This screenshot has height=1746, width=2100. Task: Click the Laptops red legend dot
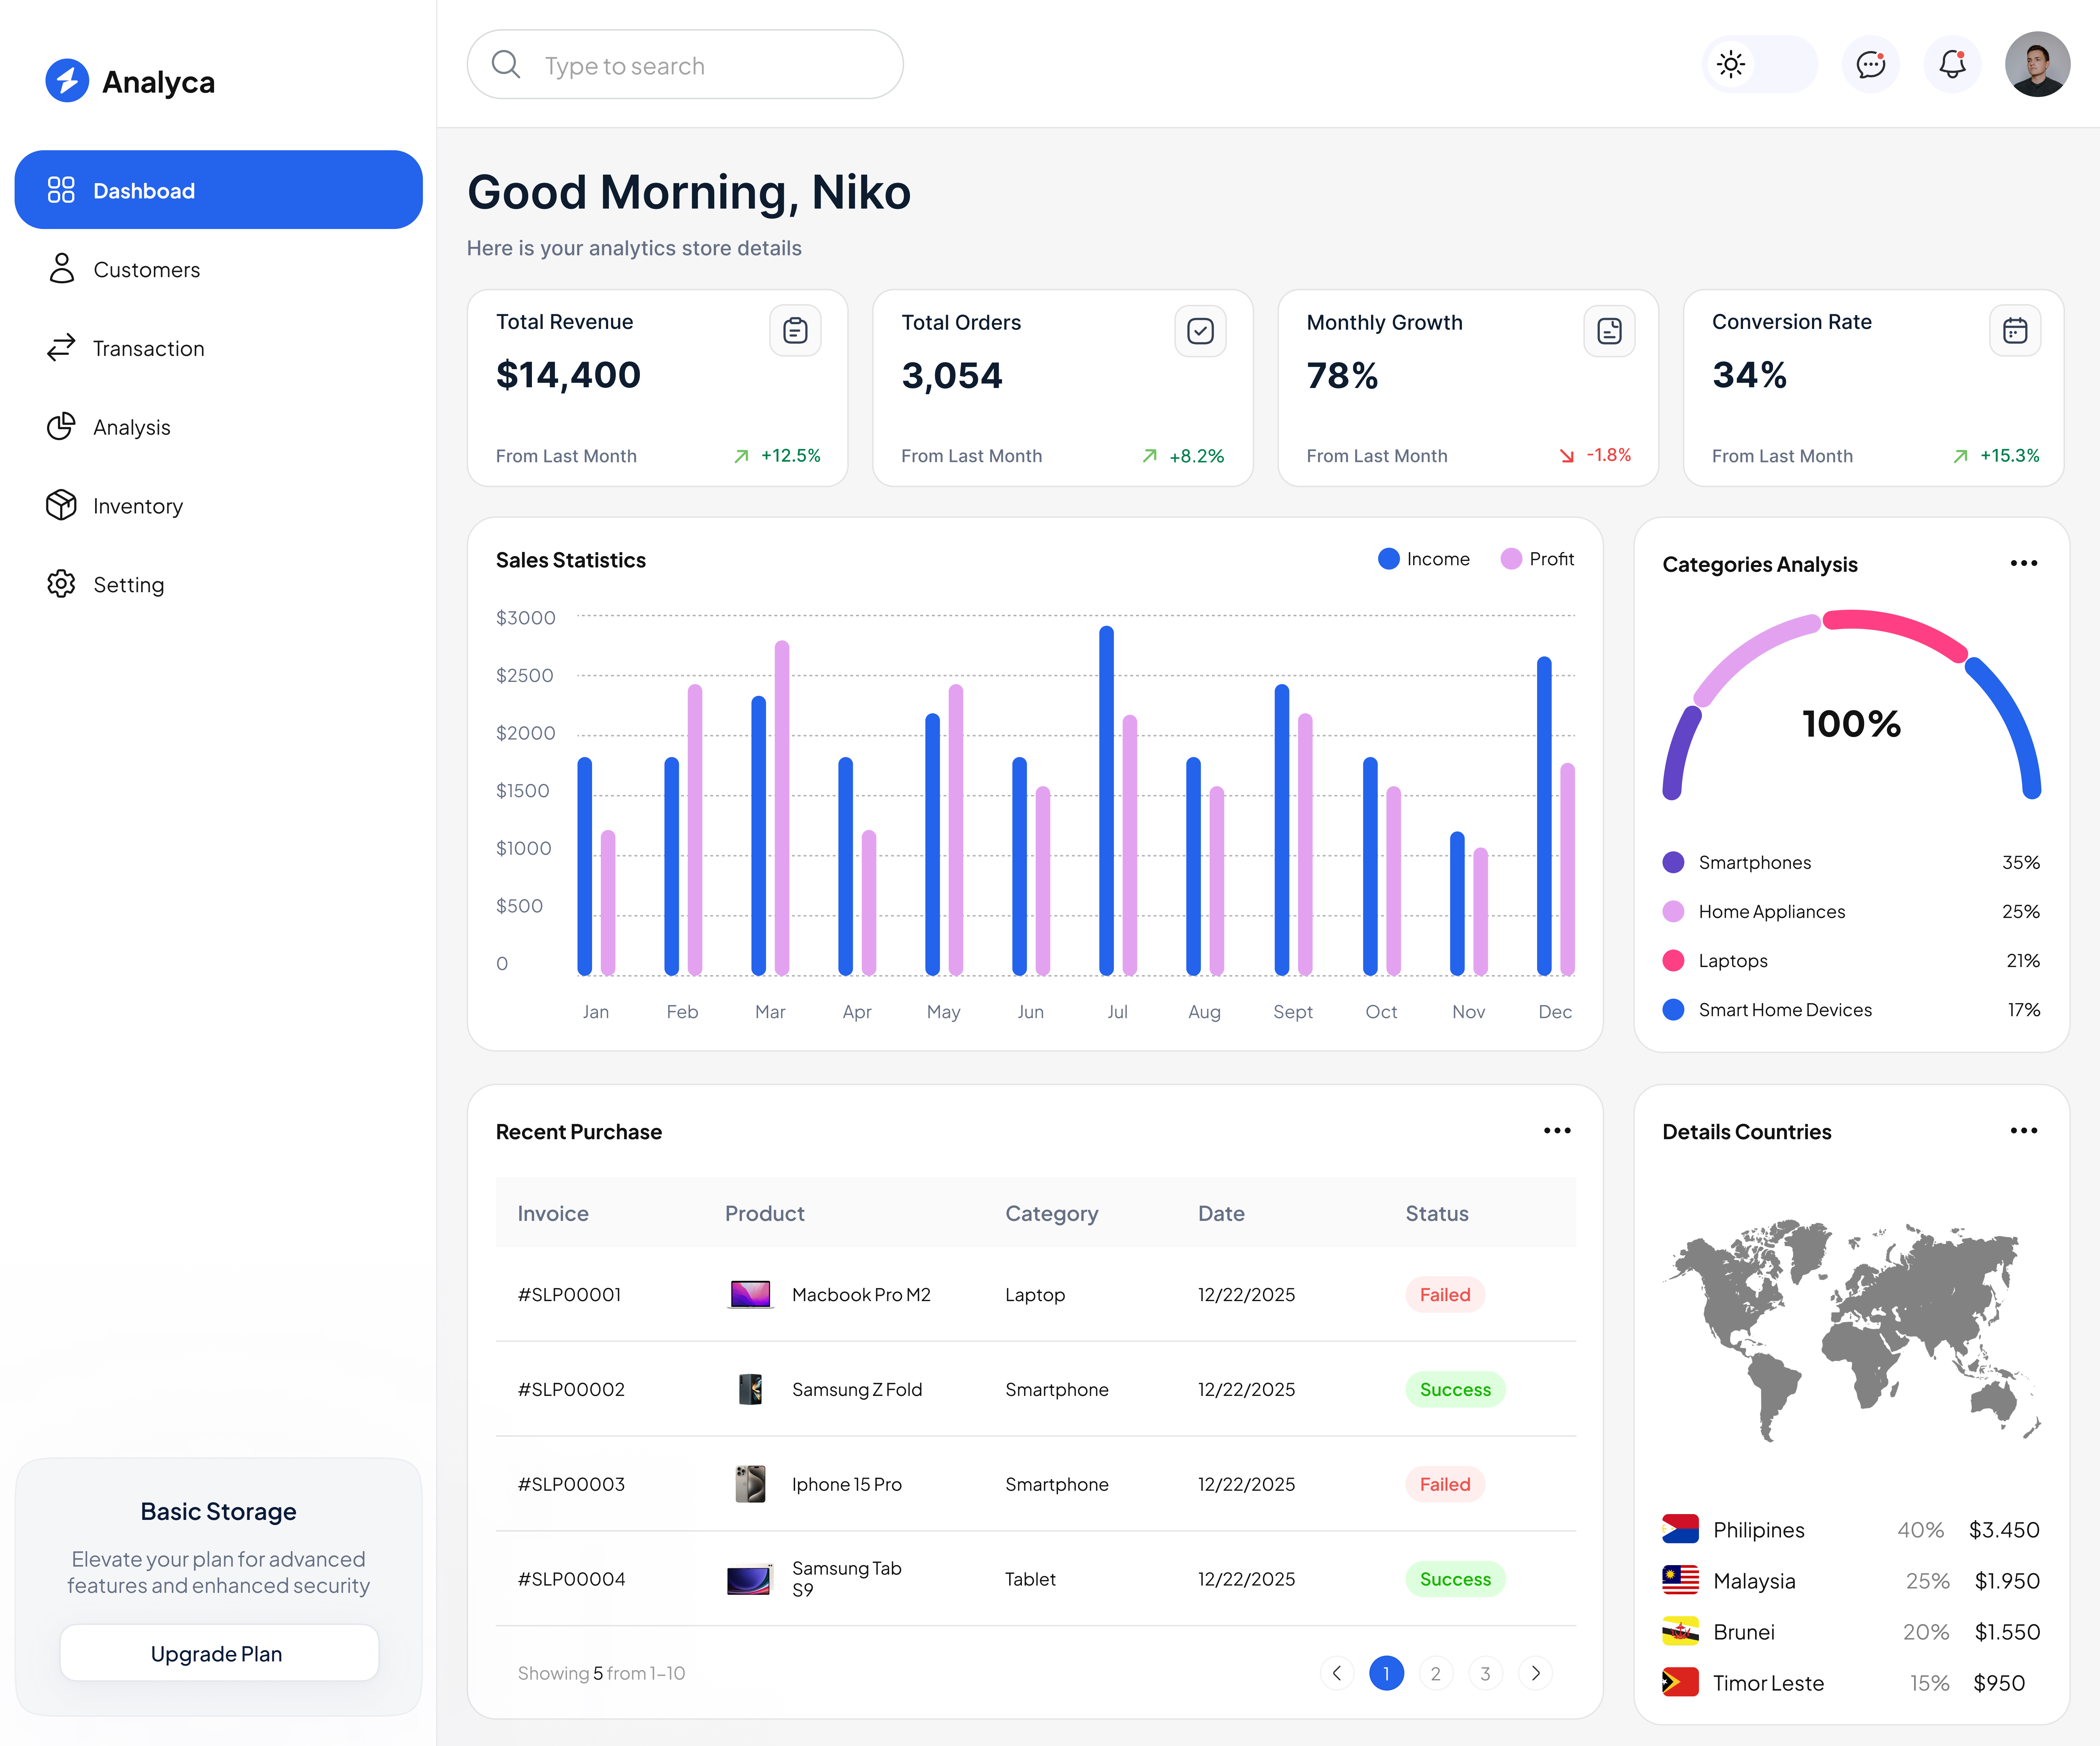(x=1673, y=960)
